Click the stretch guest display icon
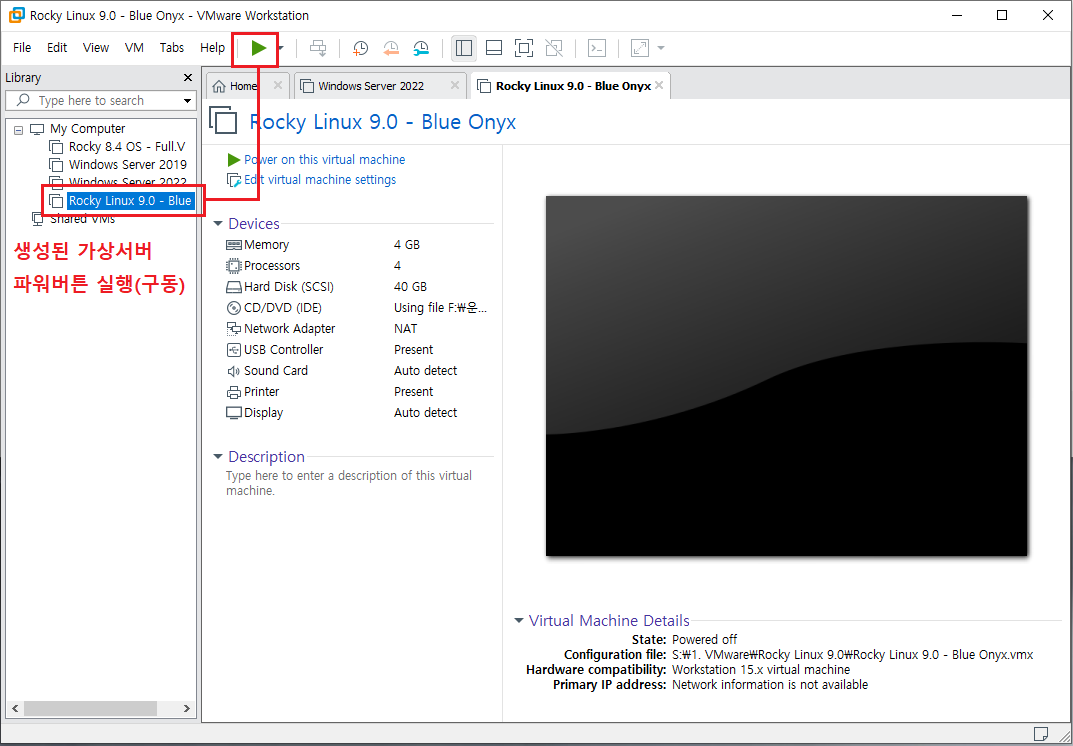Image resolution: width=1073 pixels, height=746 pixels. [x=640, y=48]
